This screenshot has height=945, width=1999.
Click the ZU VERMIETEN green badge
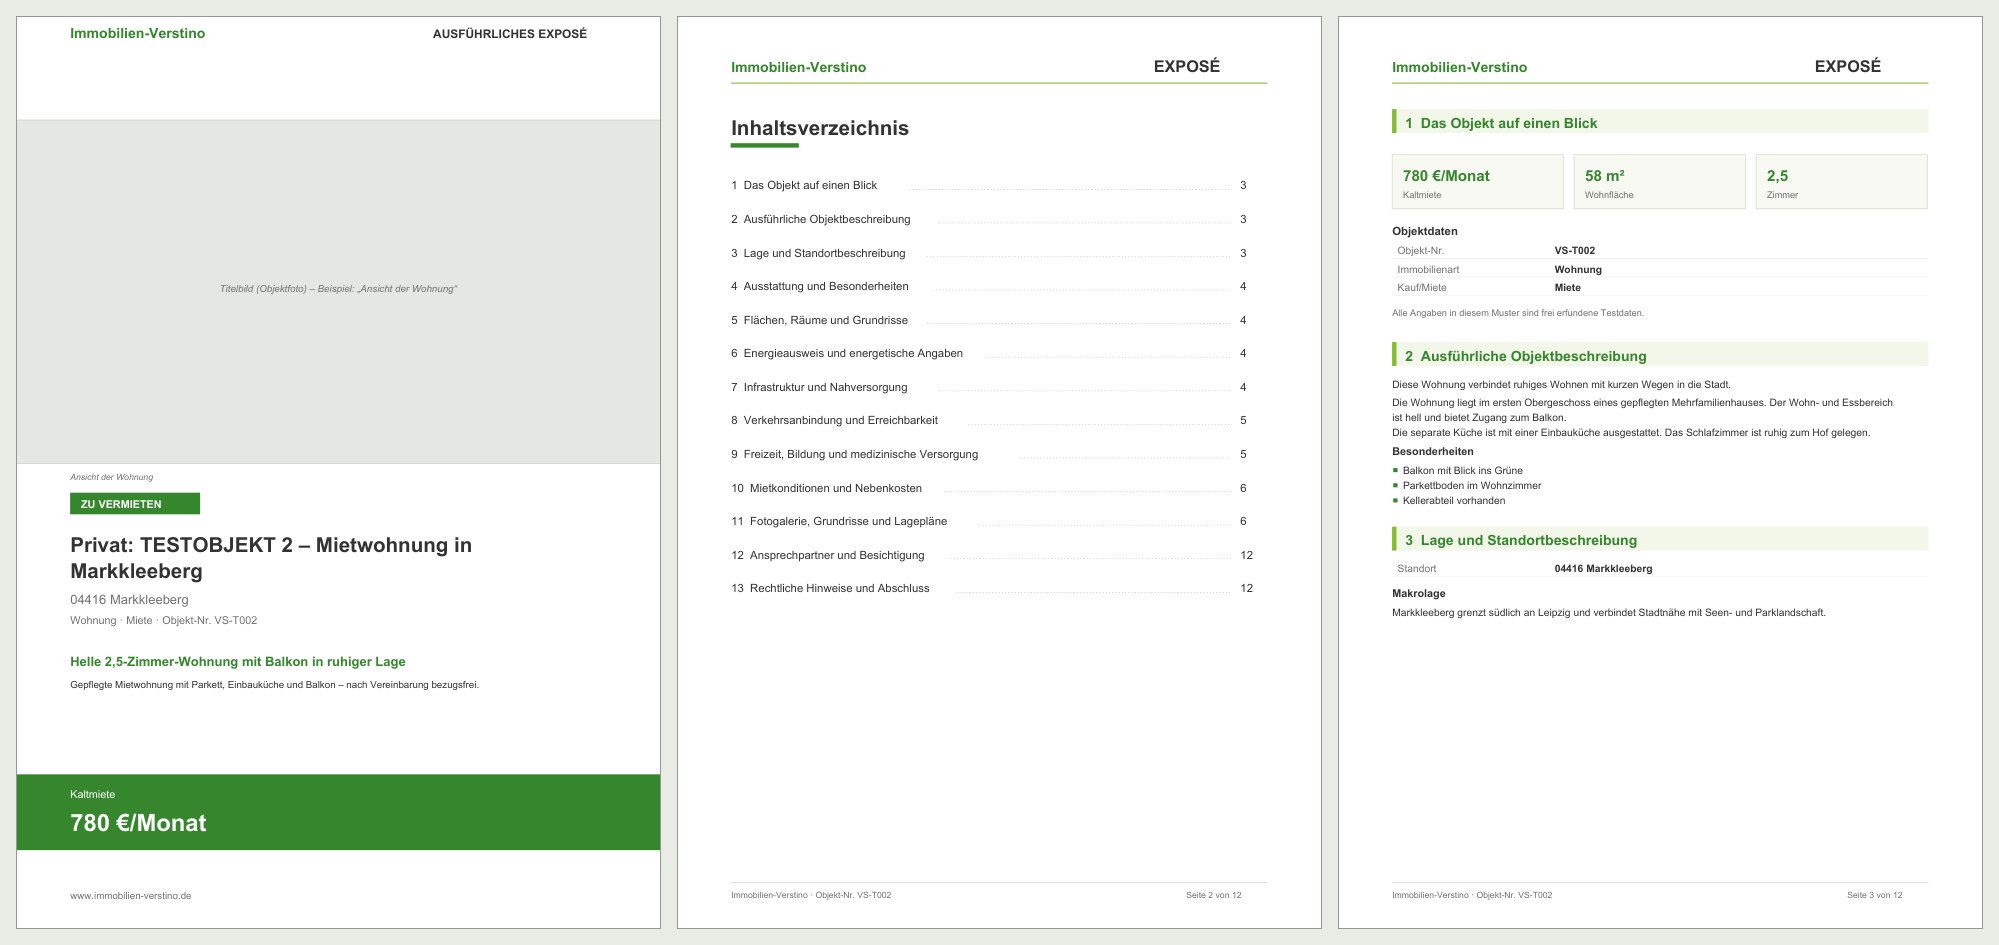(x=135, y=504)
